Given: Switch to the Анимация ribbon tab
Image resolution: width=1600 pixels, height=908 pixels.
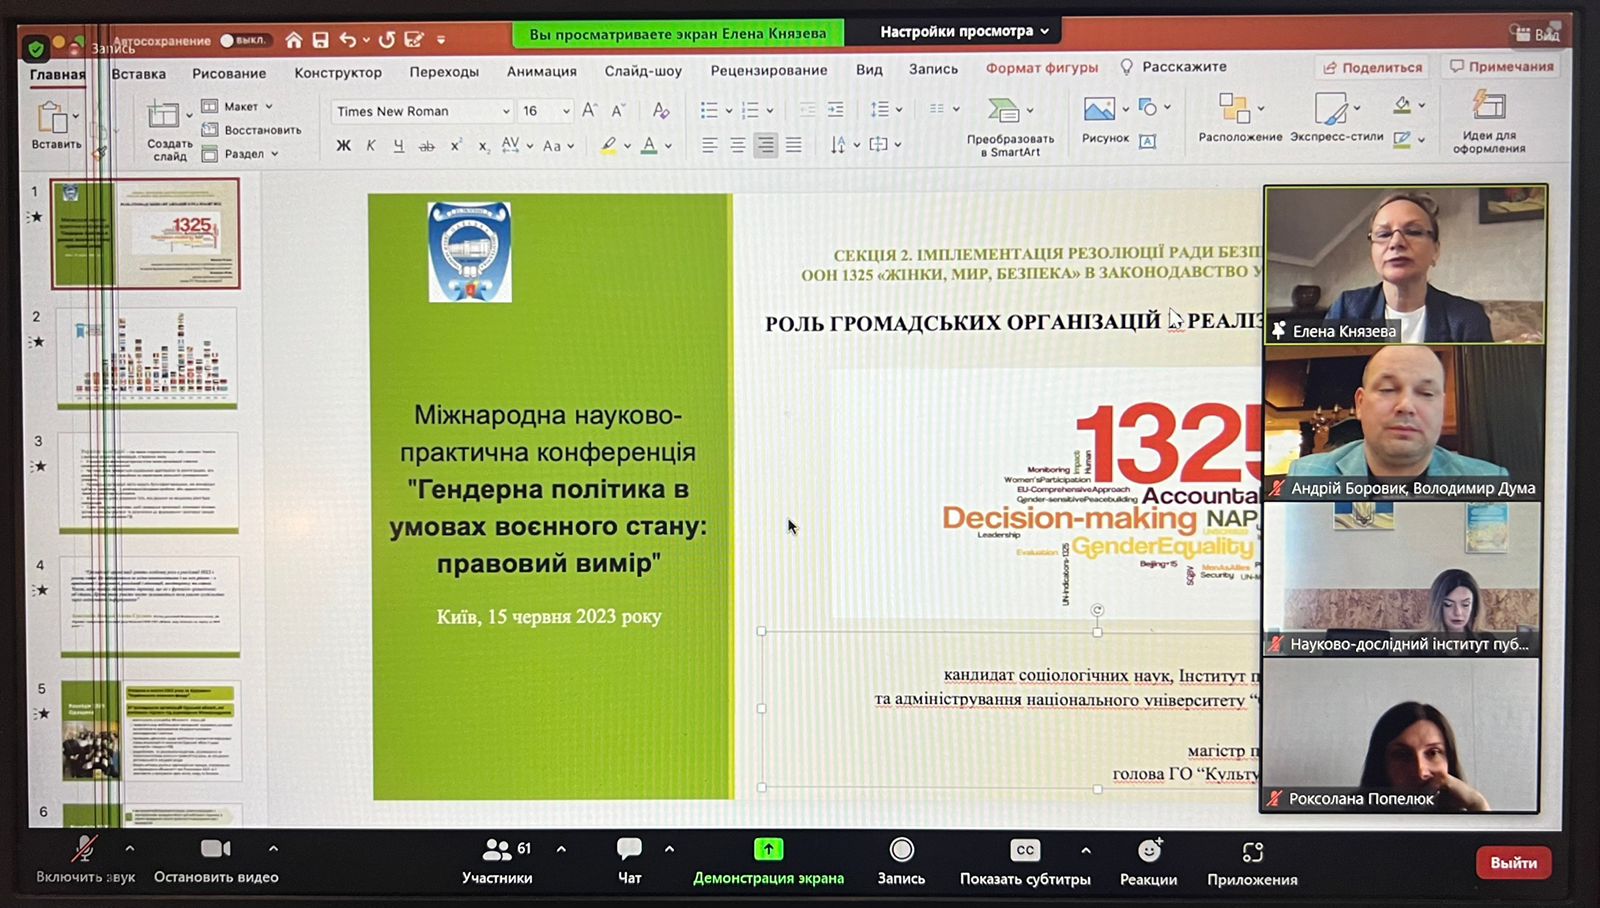Looking at the screenshot, I should (x=541, y=71).
